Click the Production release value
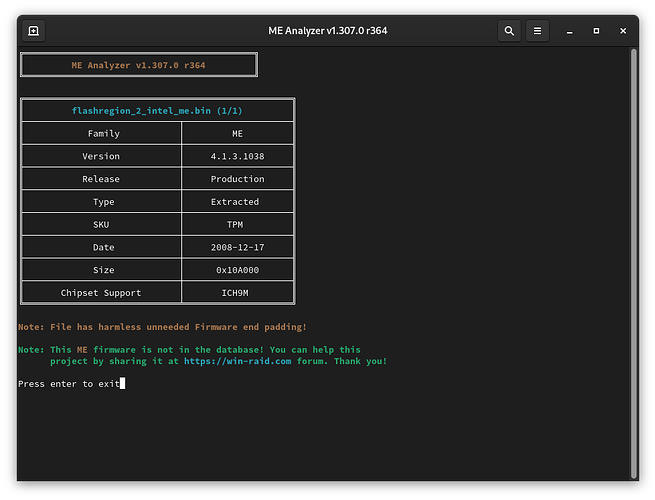The image size is (655, 500). tap(237, 179)
